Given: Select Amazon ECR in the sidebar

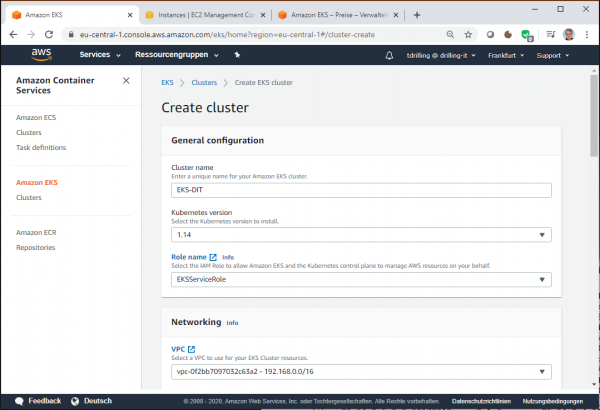Looking at the screenshot, I should [36, 232].
